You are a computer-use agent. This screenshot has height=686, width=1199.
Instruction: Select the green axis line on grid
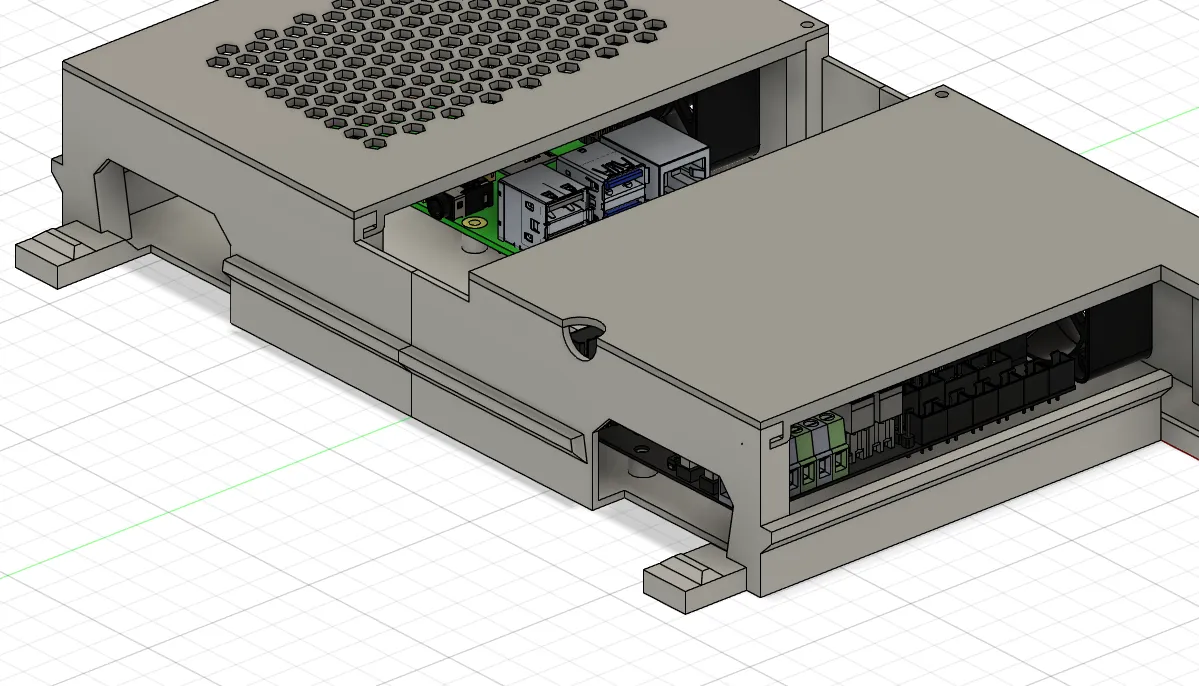point(205,499)
